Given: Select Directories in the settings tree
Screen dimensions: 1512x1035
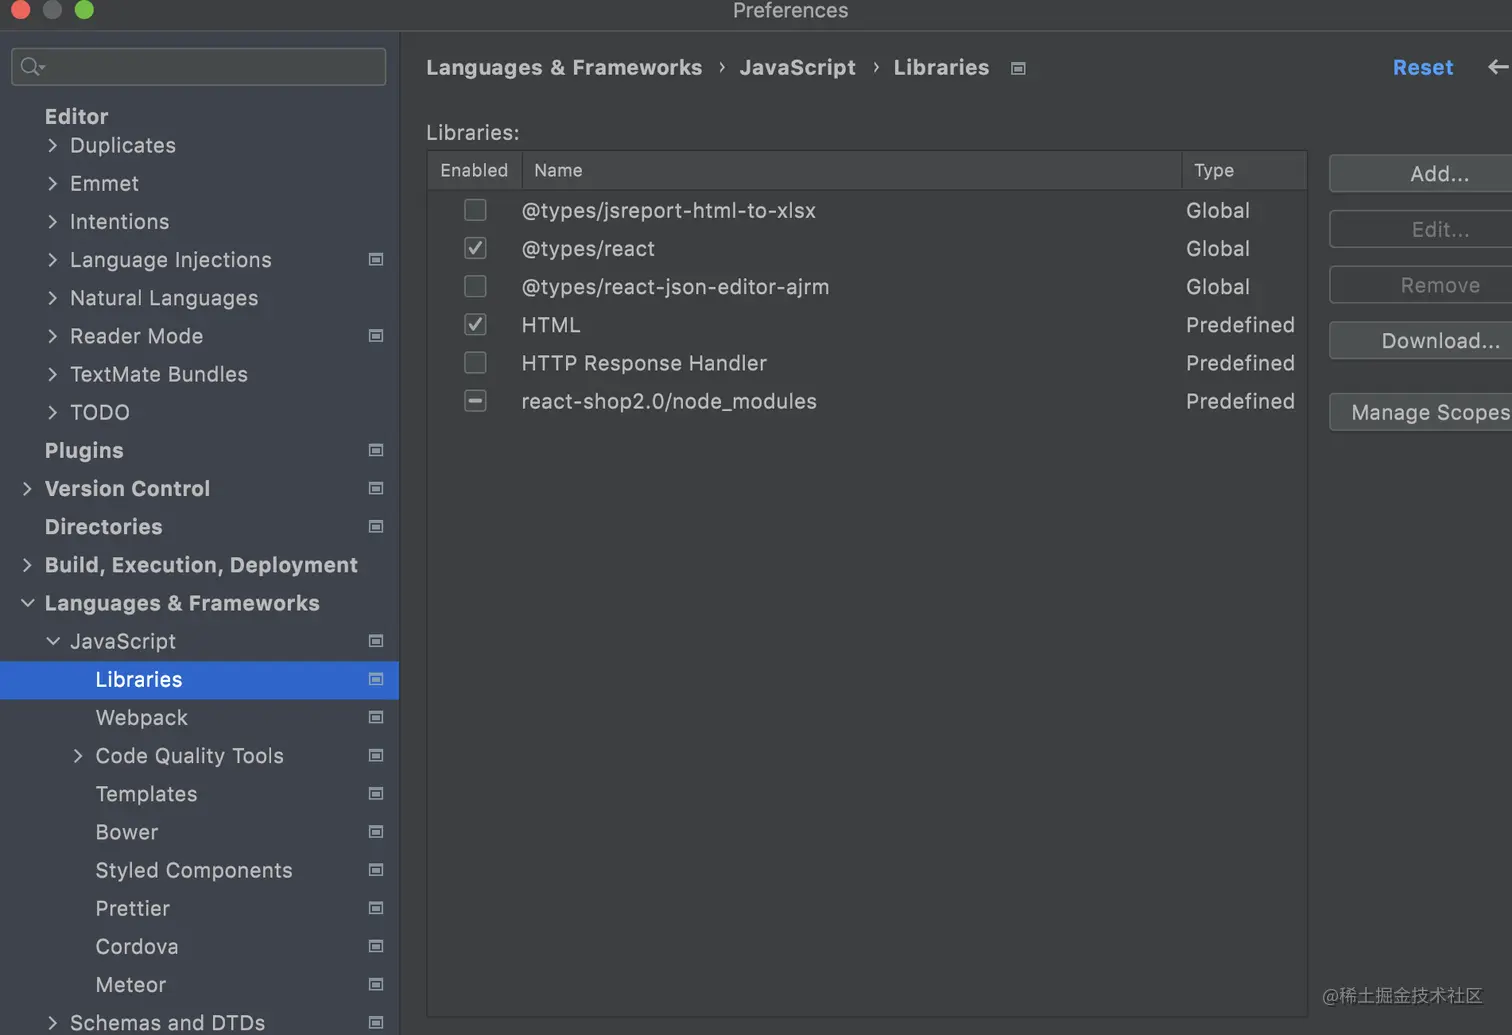Looking at the screenshot, I should coord(103,527).
